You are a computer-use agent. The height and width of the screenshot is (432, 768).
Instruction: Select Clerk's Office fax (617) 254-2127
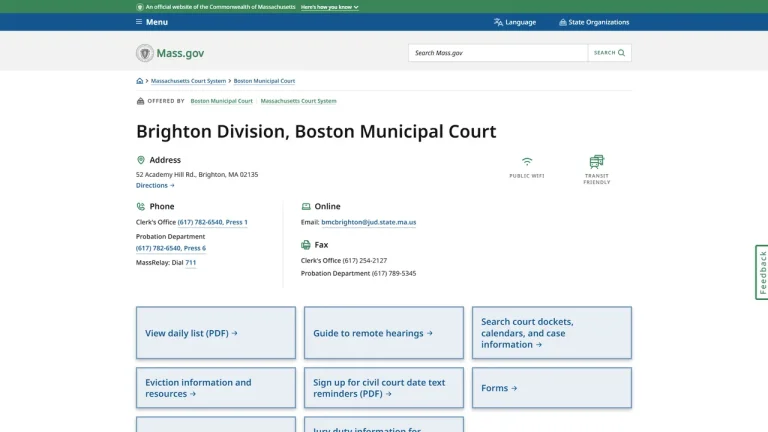(x=344, y=261)
